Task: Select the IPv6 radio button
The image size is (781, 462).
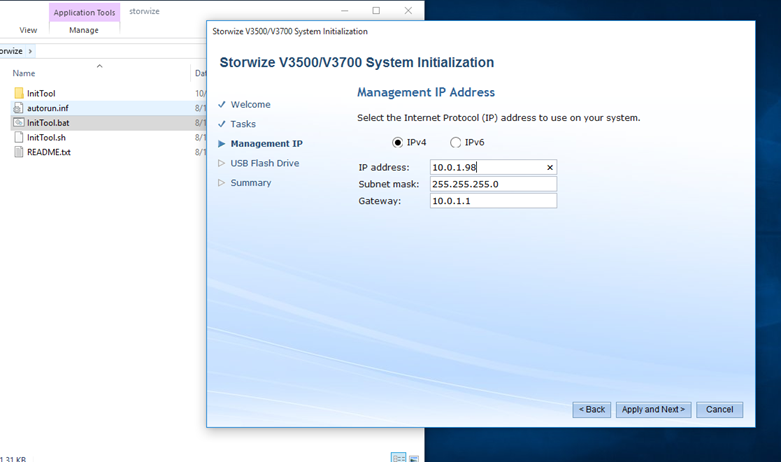Action: (x=455, y=143)
